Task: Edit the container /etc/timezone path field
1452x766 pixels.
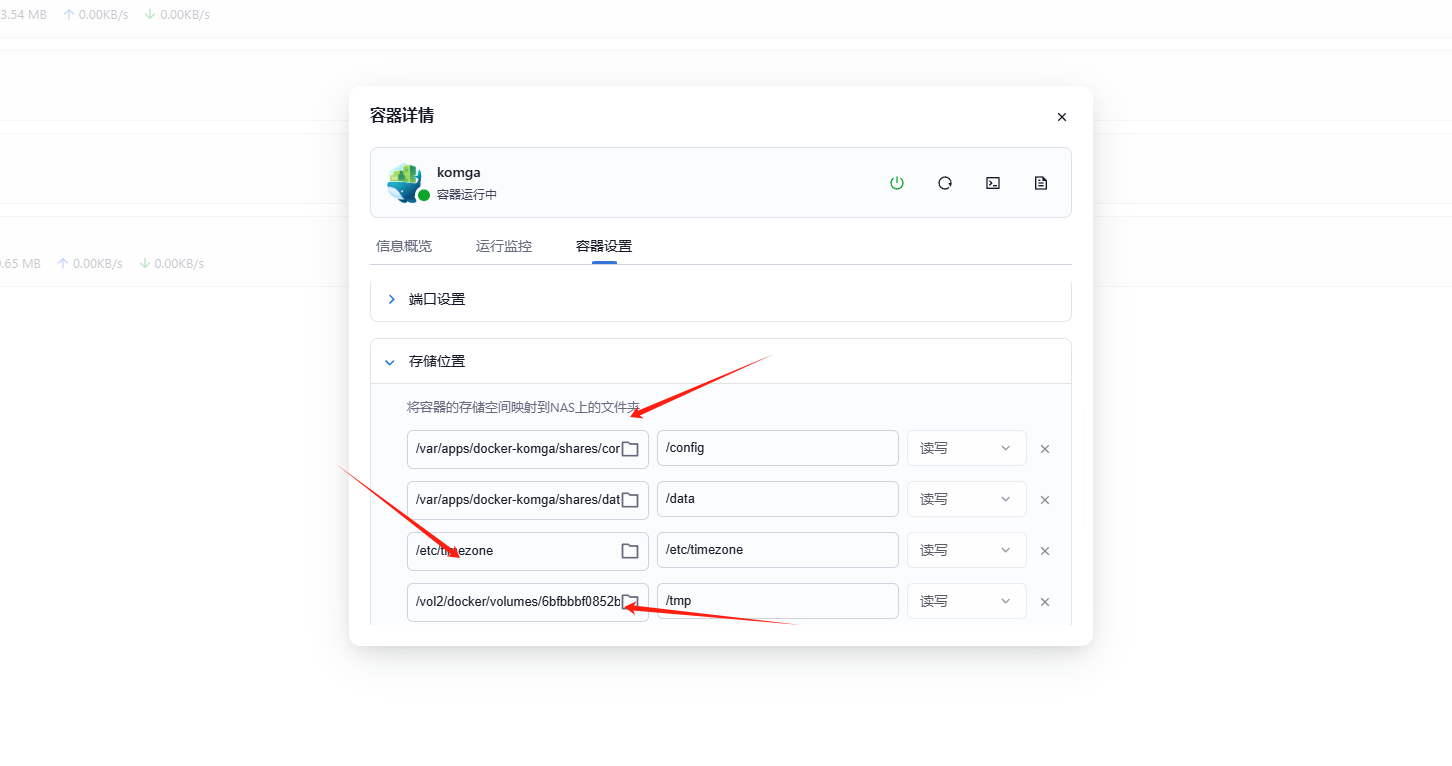Action: pos(778,550)
